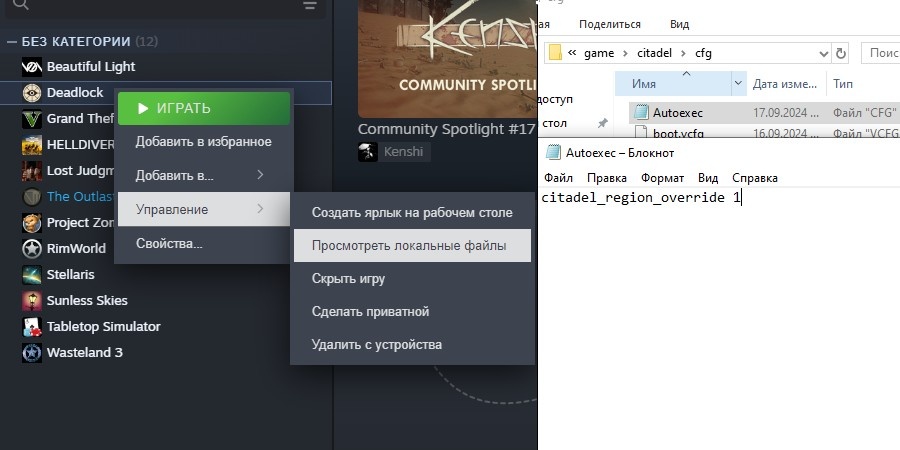Click the boot.vcfg file icon
The width and height of the screenshot is (900, 450).
click(641, 133)
